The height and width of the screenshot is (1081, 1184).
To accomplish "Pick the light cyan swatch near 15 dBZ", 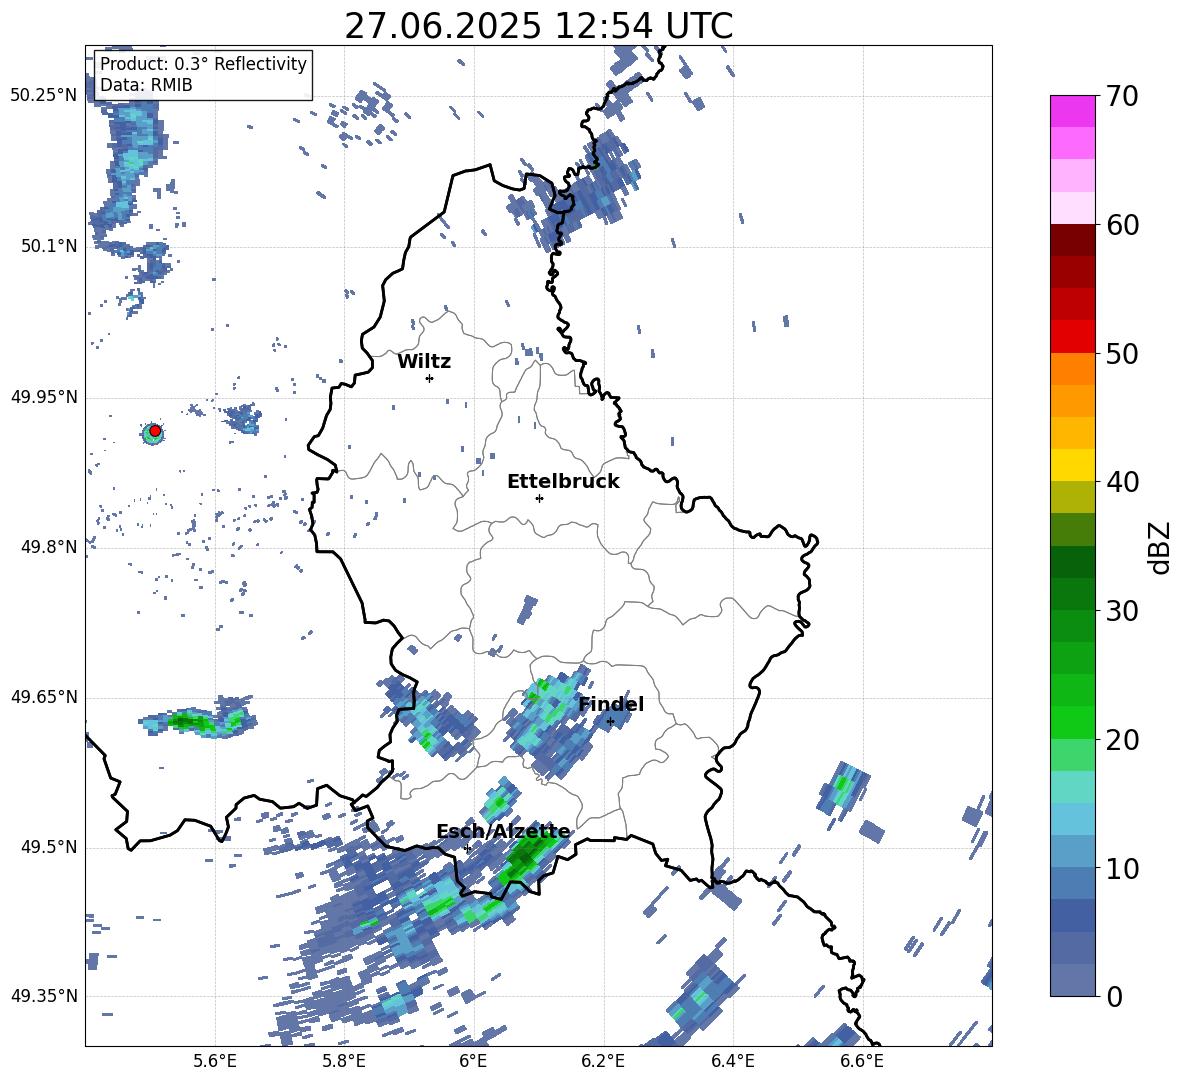I will tap(1072, 787).
